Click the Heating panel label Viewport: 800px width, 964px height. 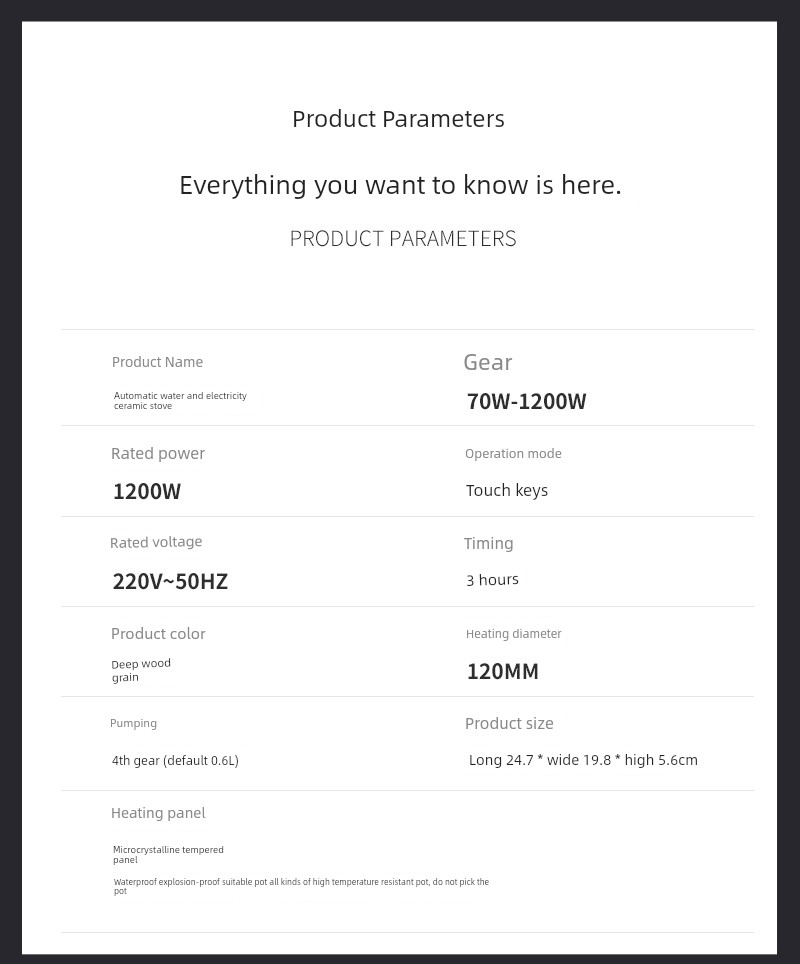[158, 813]
